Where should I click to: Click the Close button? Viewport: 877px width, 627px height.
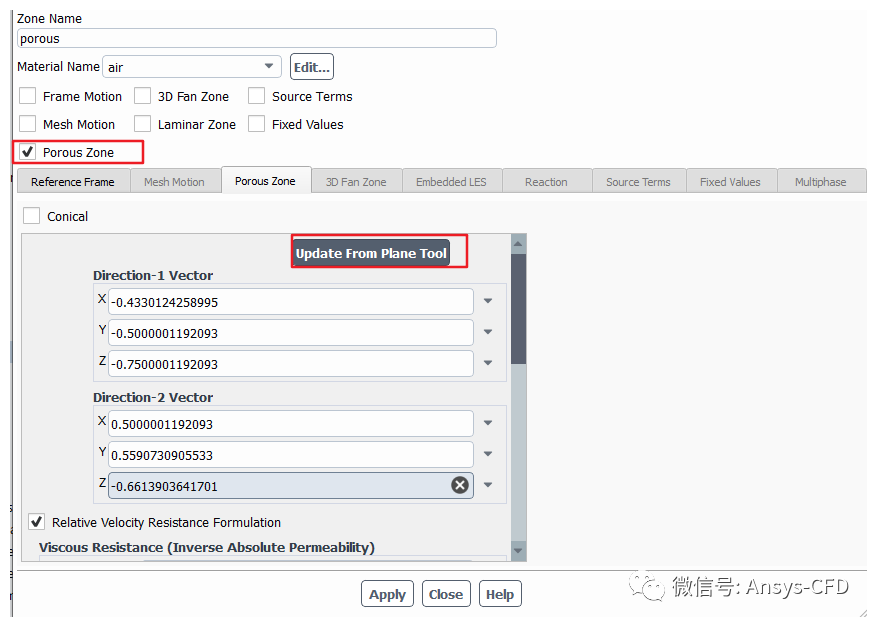pos(446,594)
